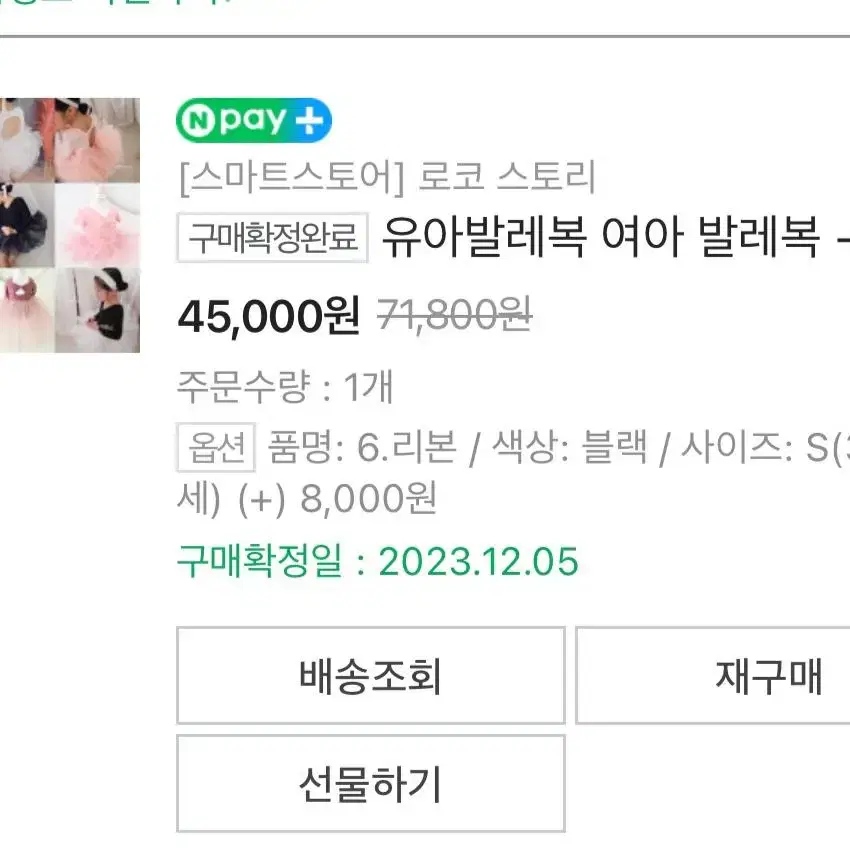Screen dimensions: 850x850
Task: Click the 구매확정일 2023.12.05 date text
Action: click(378, 561)
